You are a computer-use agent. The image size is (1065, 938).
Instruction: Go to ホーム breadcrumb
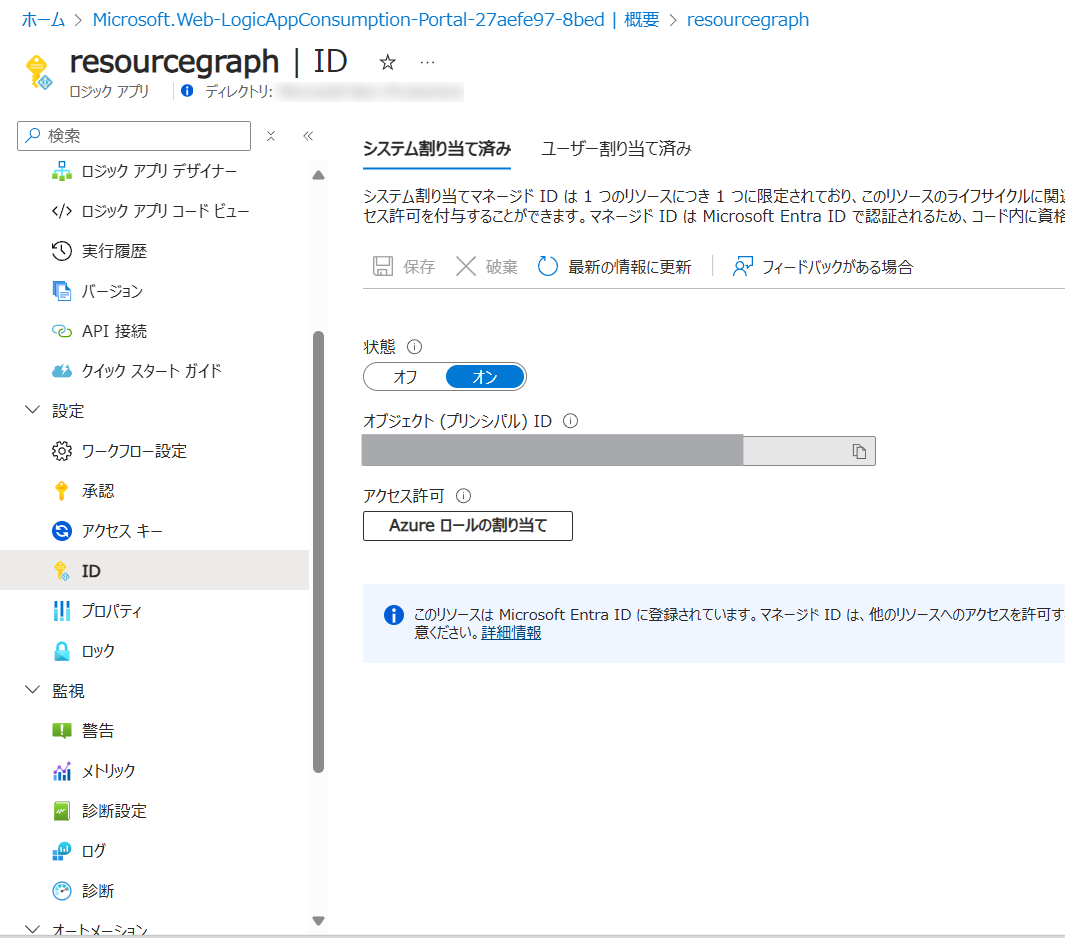point(43,20)
